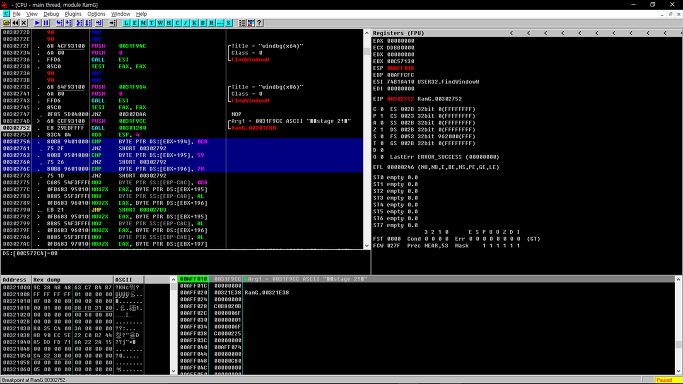The width and height of the screenshot is (683, 384).
Task: Click the LastErr ERROR_SUCCESS line
Action: (436, 157)
